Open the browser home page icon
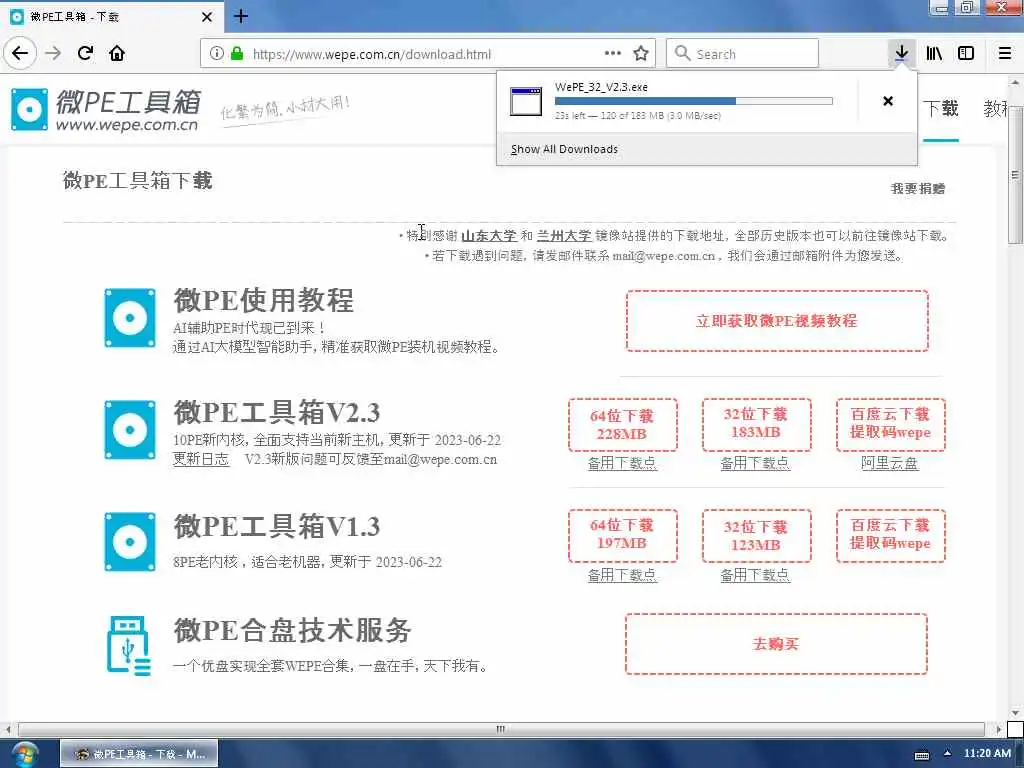Viewport: 1024px width, 768px height. coord(117,53)
